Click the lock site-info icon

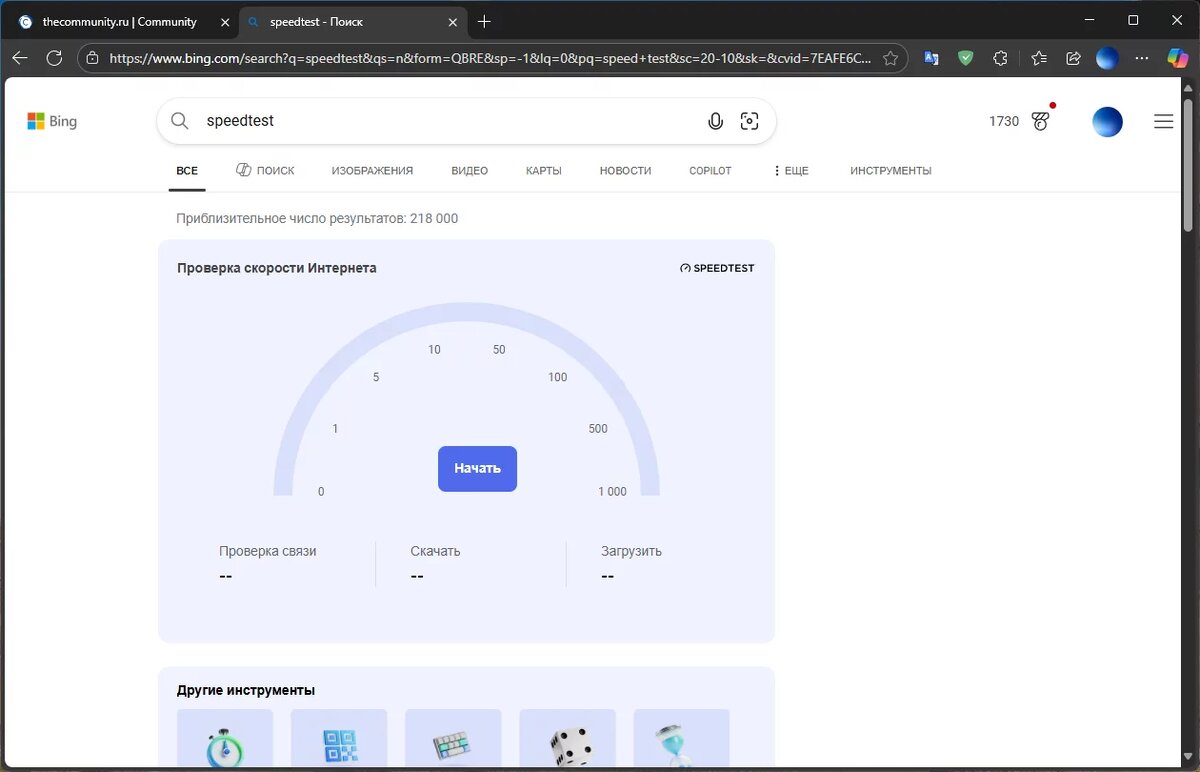tap(93, 58)
